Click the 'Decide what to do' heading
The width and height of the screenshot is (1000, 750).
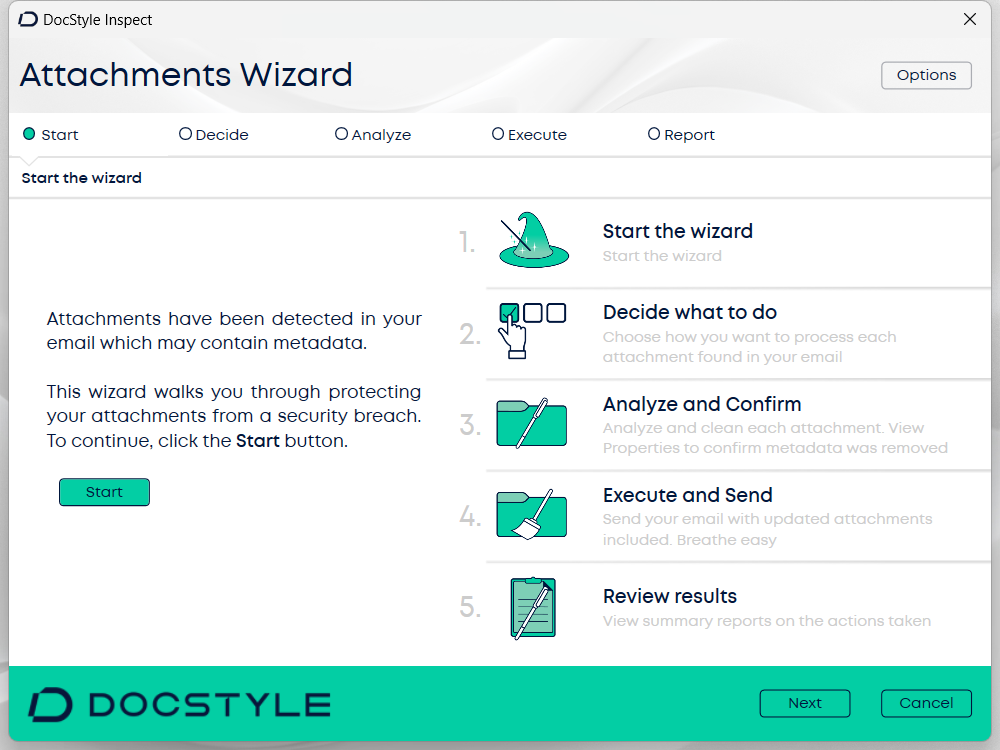coord(689,312)
